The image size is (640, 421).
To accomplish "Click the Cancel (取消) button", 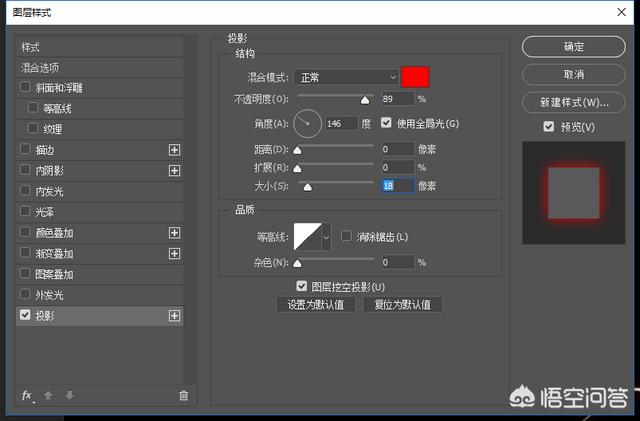I will coord(573,74).
